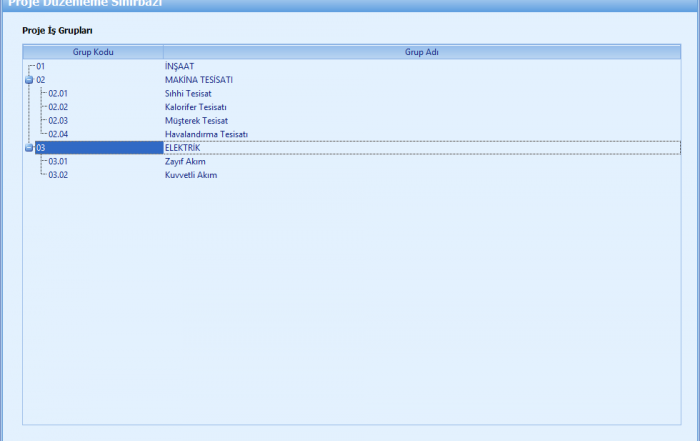Click the ELEKTRİK group name cell

point(183,147)
